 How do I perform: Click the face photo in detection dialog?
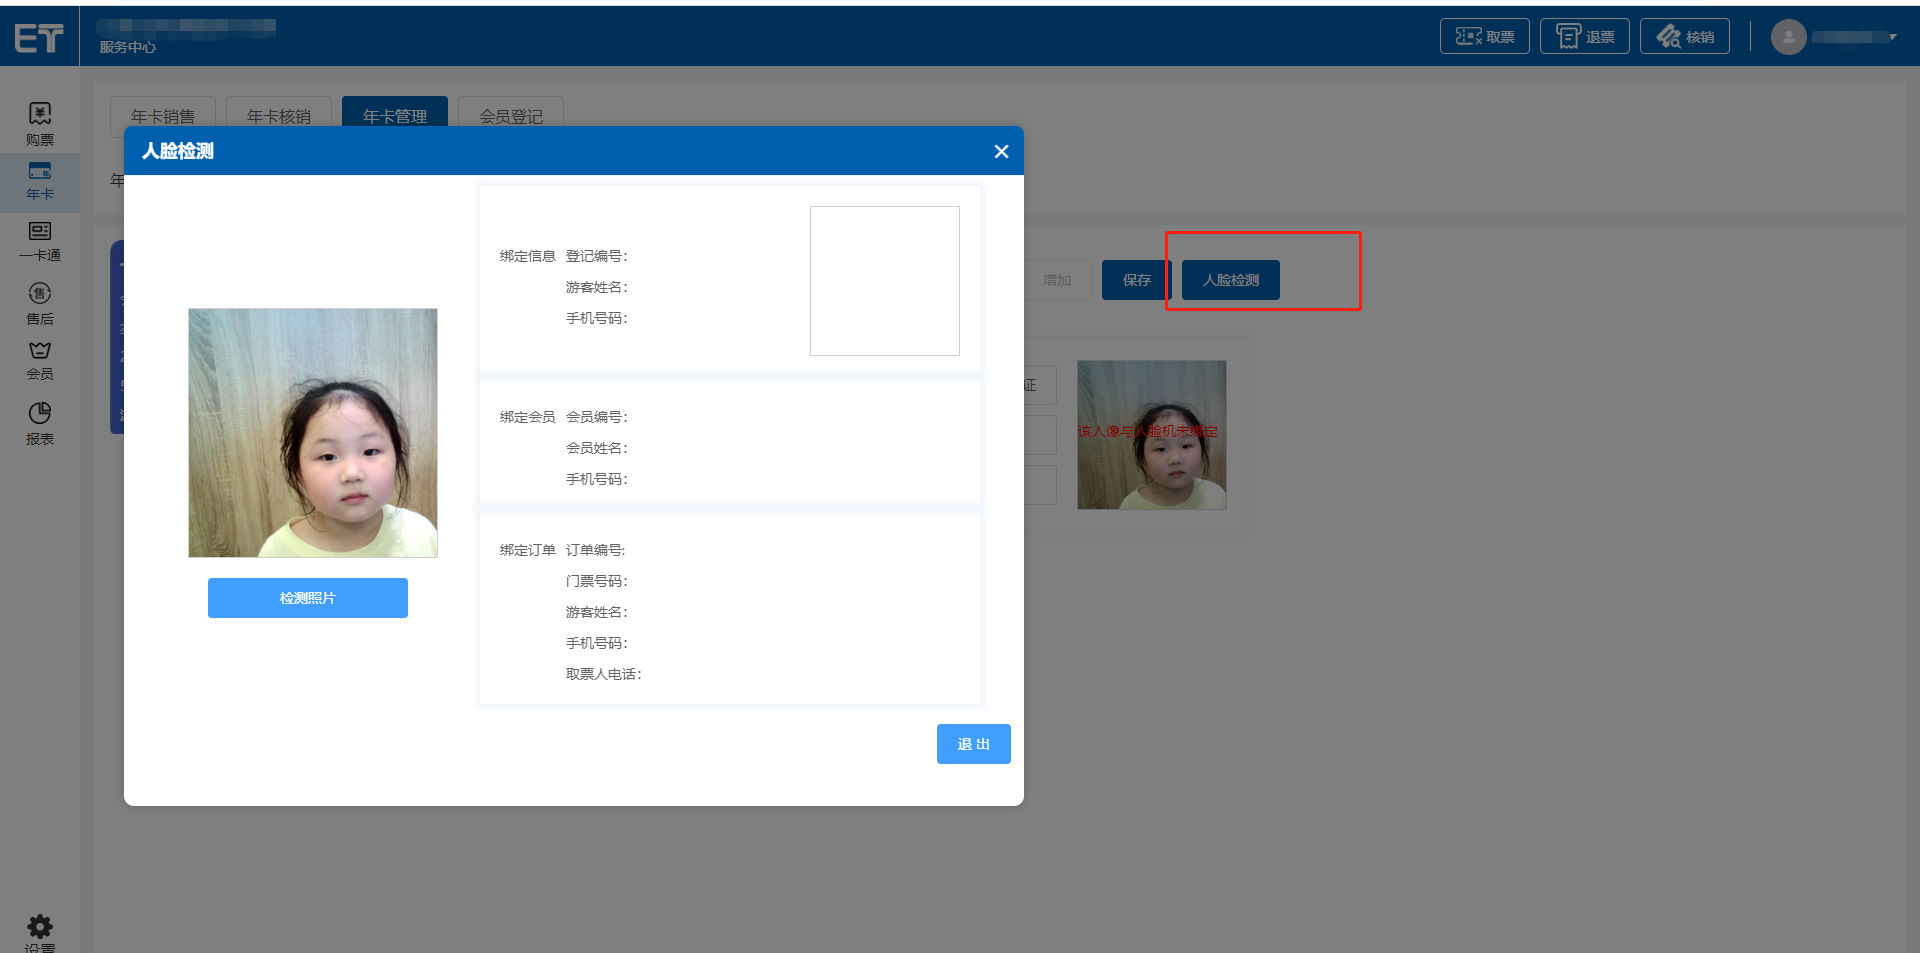click(x=313, y=433)
